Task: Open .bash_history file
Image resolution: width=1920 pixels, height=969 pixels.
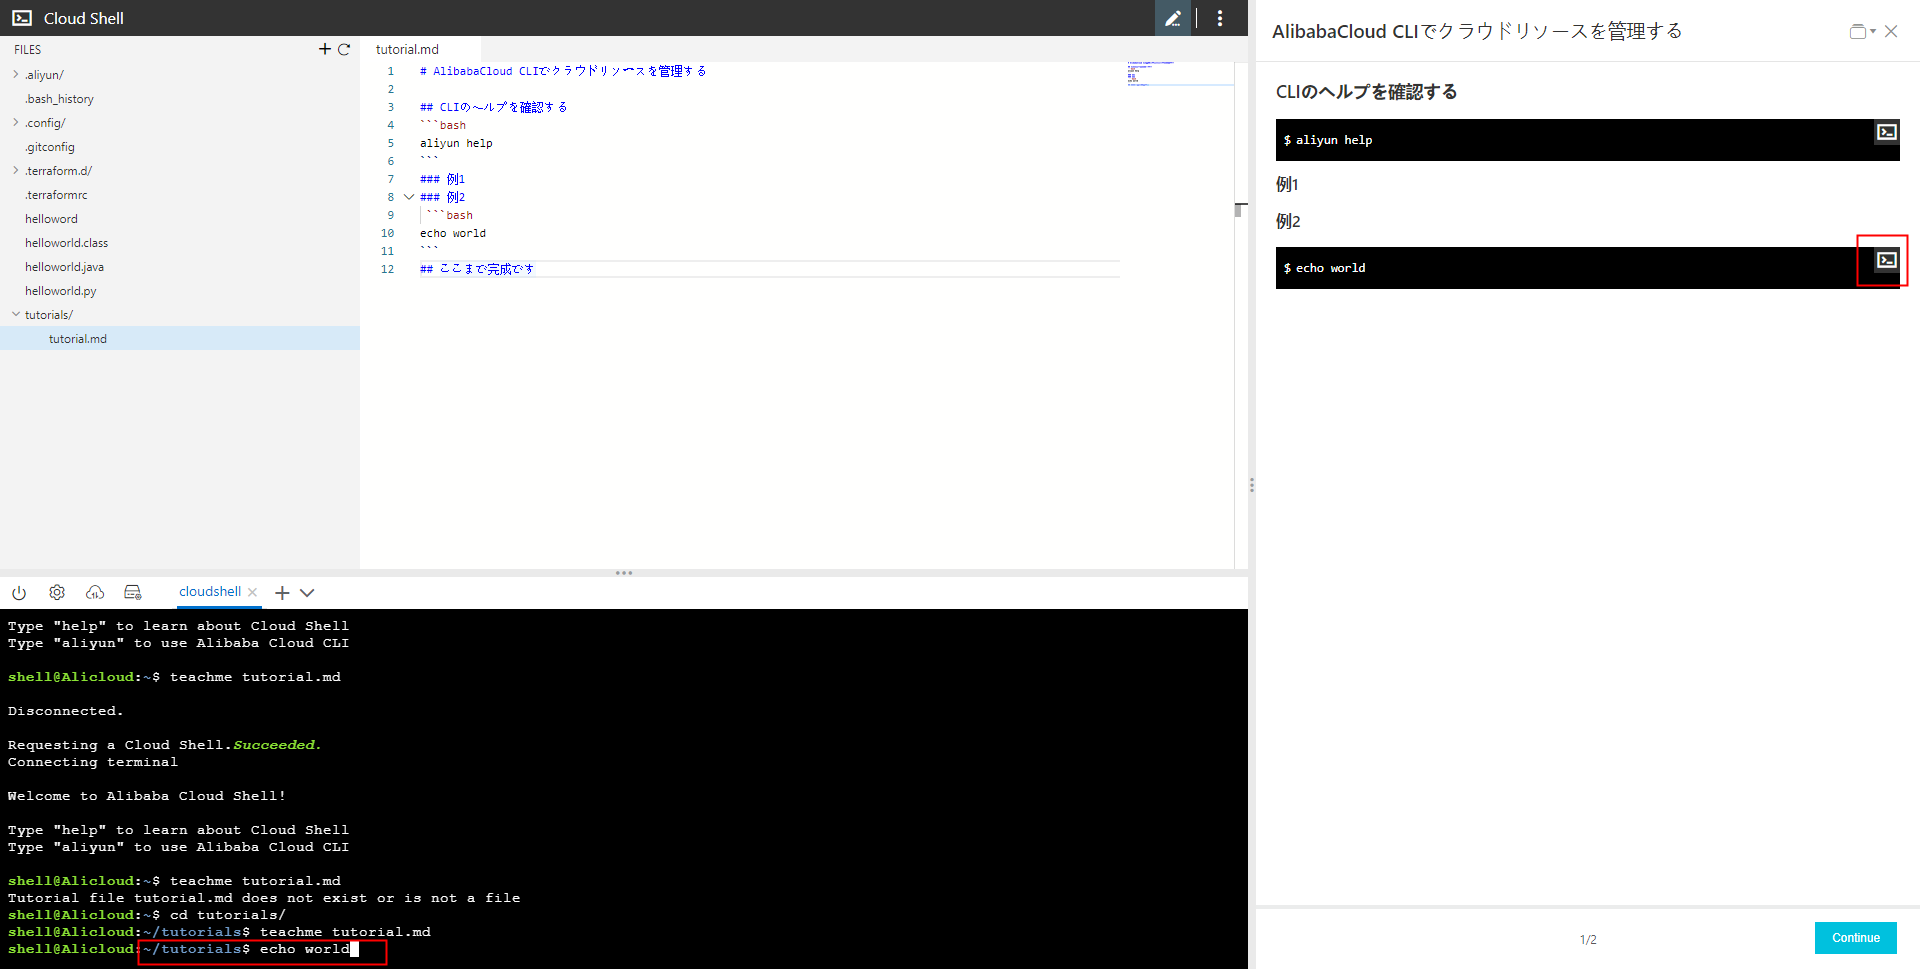Action: tap(59, 99)
